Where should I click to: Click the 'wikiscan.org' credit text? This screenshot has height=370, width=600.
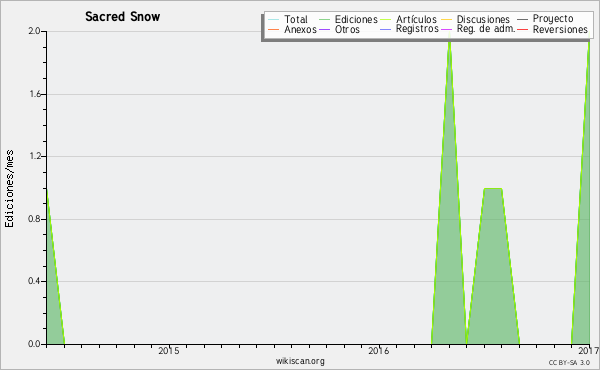pyautogui.click(x=300, y=361)
